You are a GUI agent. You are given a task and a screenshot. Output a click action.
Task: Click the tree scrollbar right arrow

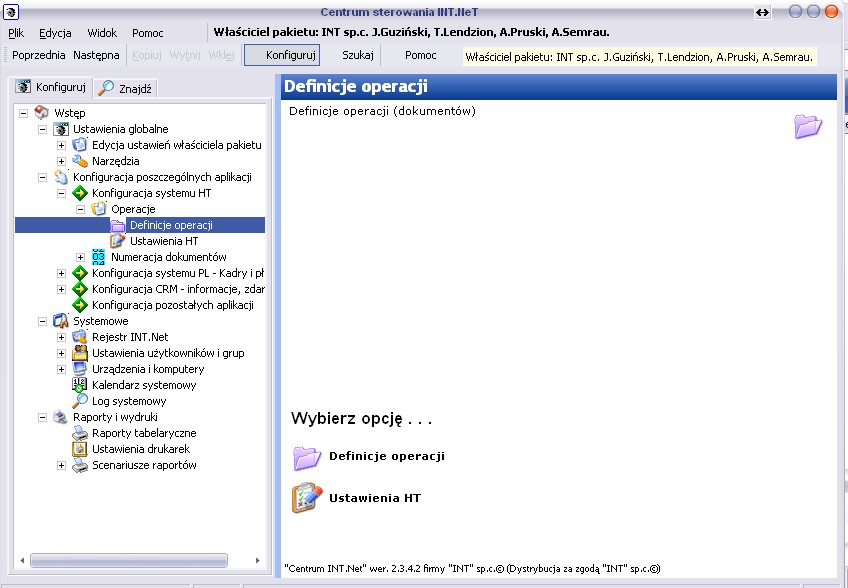(x=257, y=560)
